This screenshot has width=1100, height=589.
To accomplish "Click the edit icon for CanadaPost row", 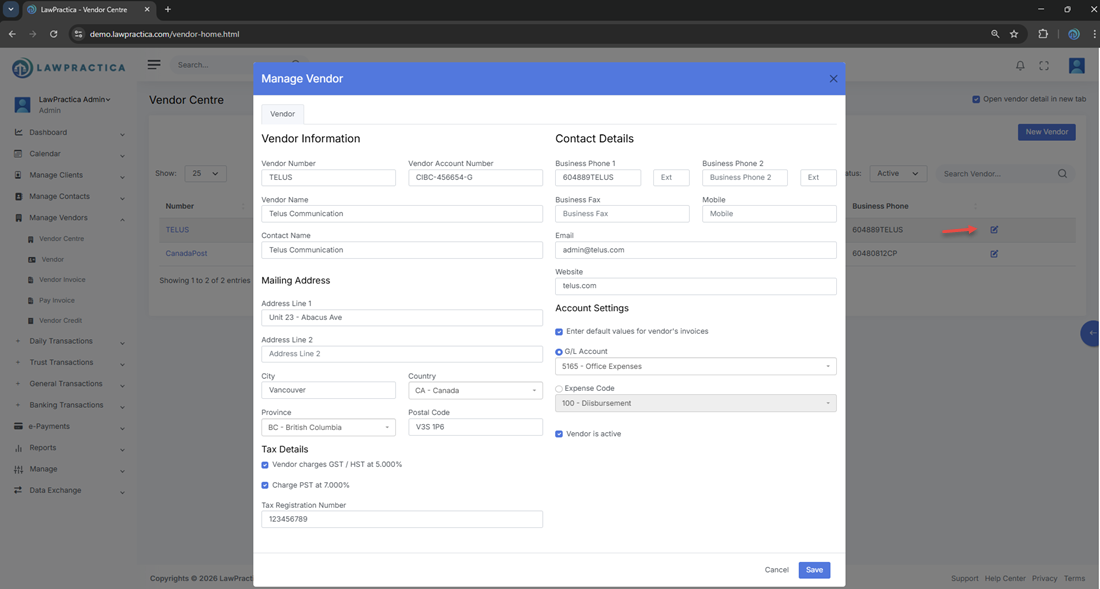I will click(994, 254).
